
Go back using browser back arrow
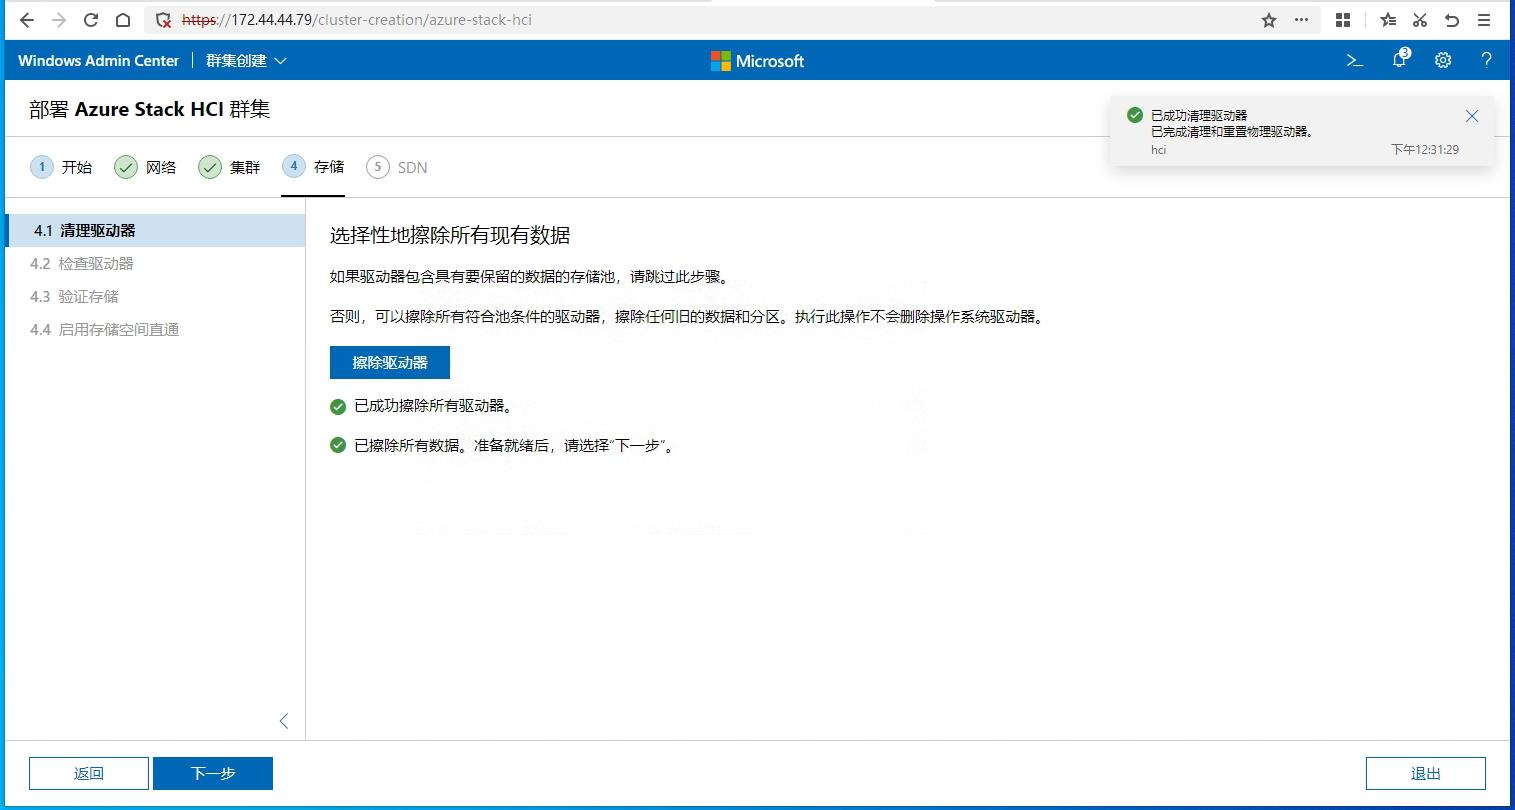(27, 20)
